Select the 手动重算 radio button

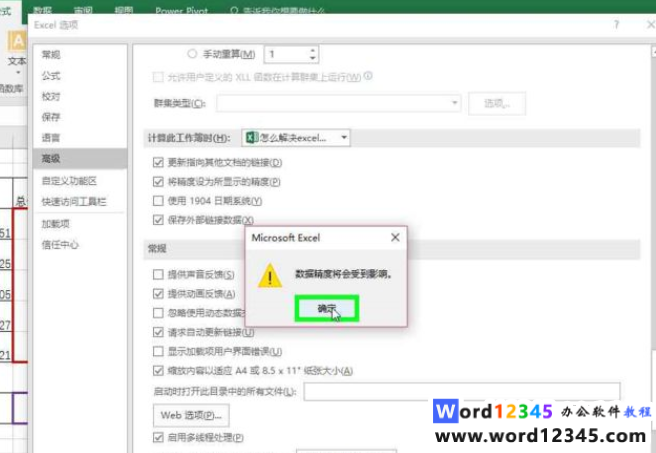coord(193,54)
